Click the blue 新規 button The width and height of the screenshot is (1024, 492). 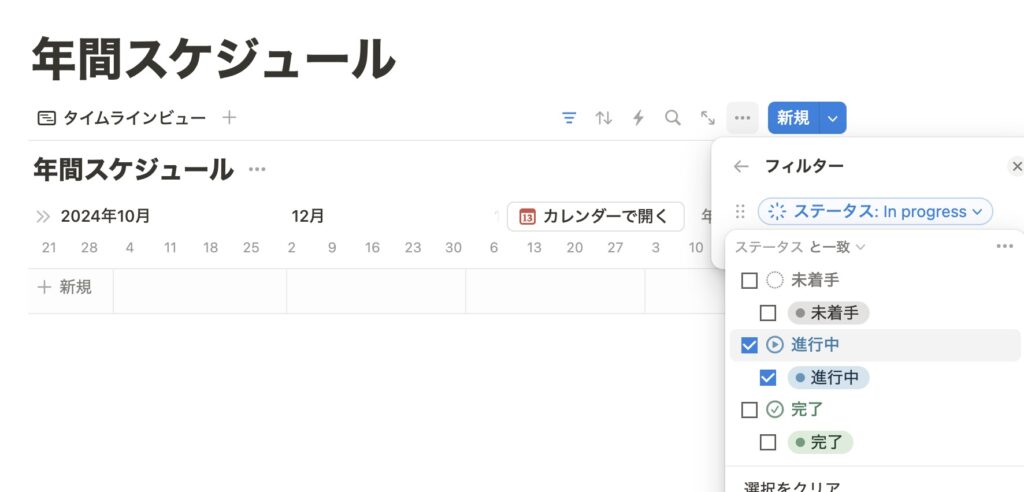tap(793, 118)
